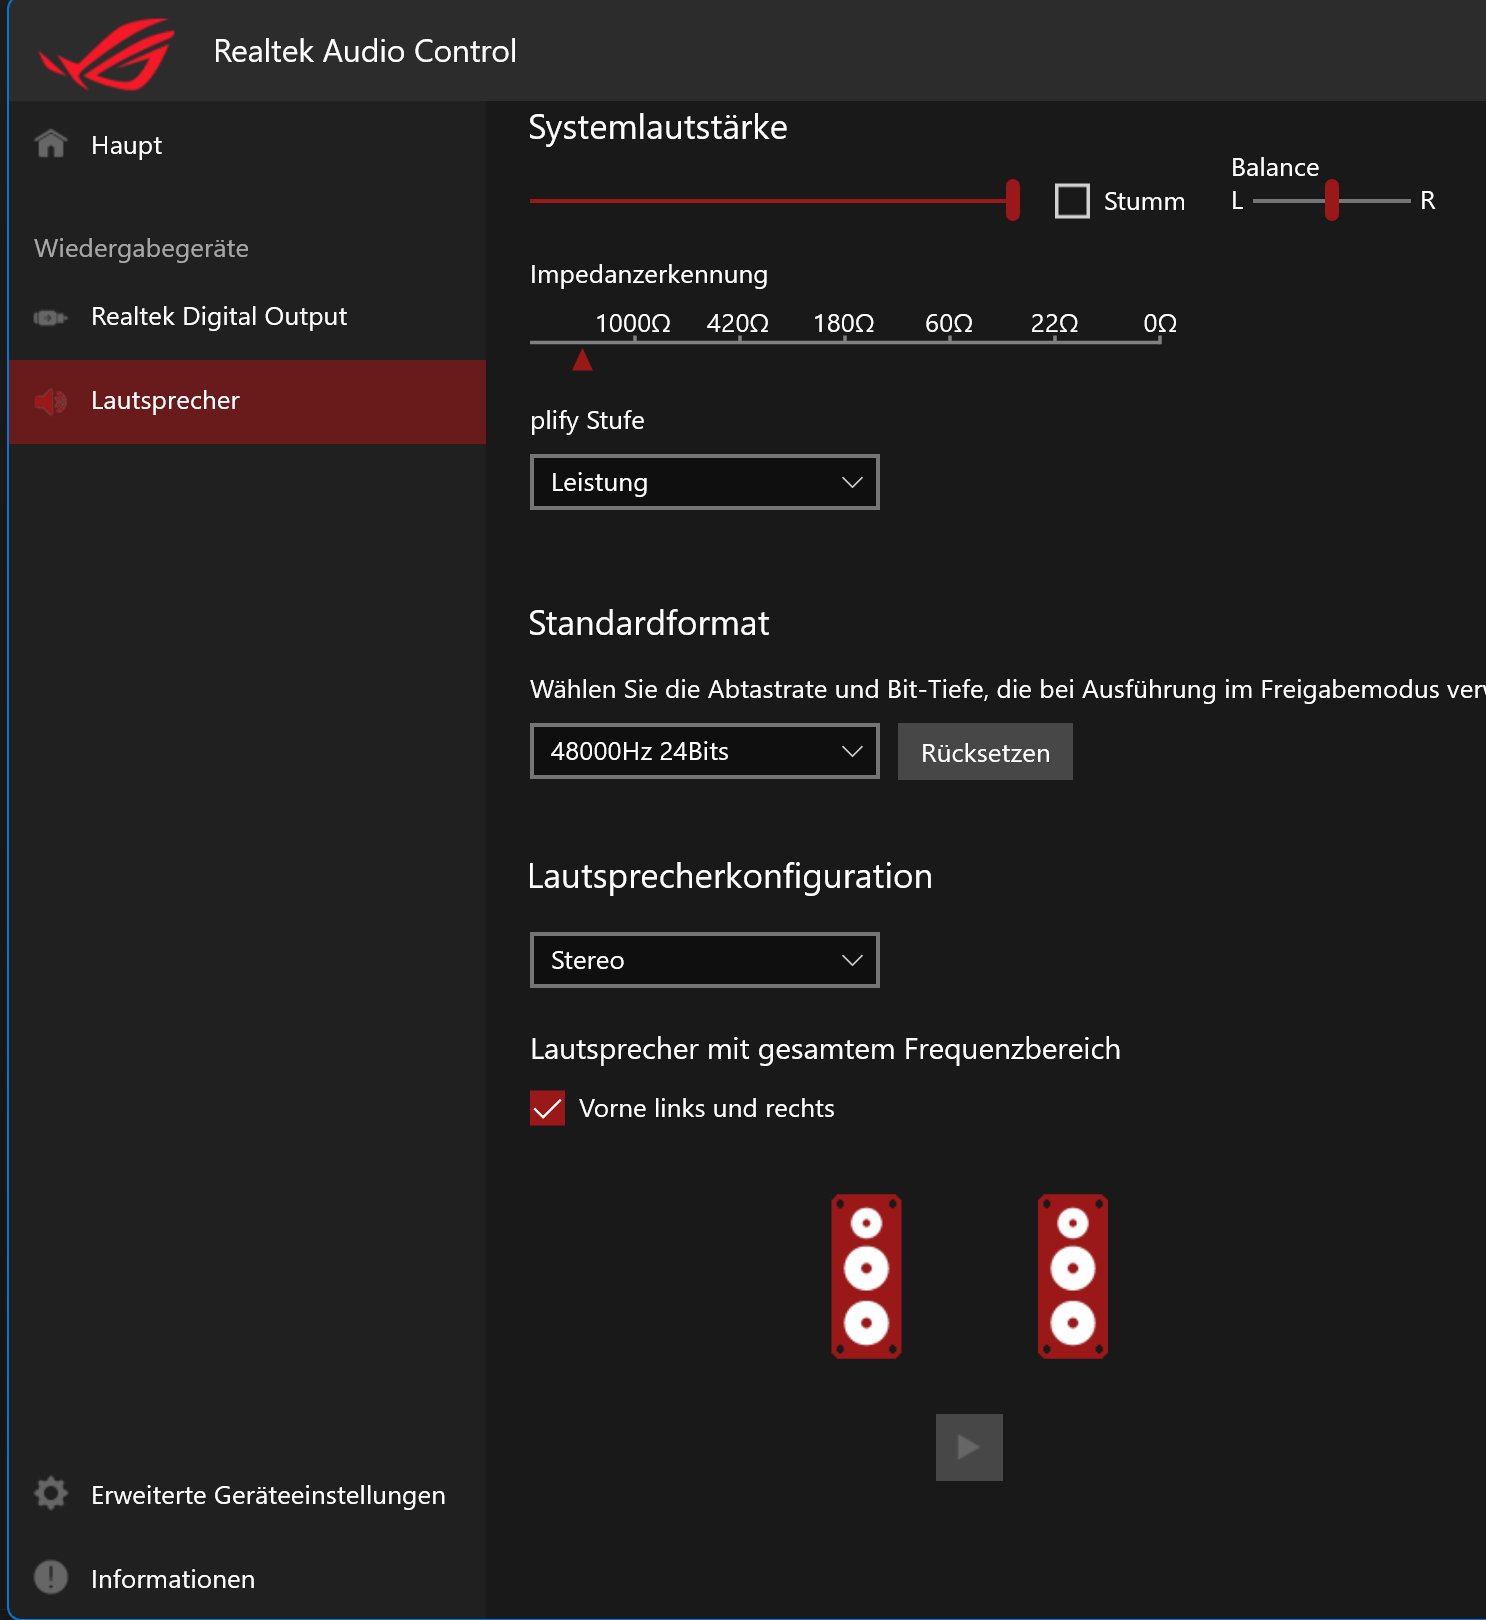The image size is (1486, 1620).
Task: Test the left front speaker image
Action: point(866,1276)
